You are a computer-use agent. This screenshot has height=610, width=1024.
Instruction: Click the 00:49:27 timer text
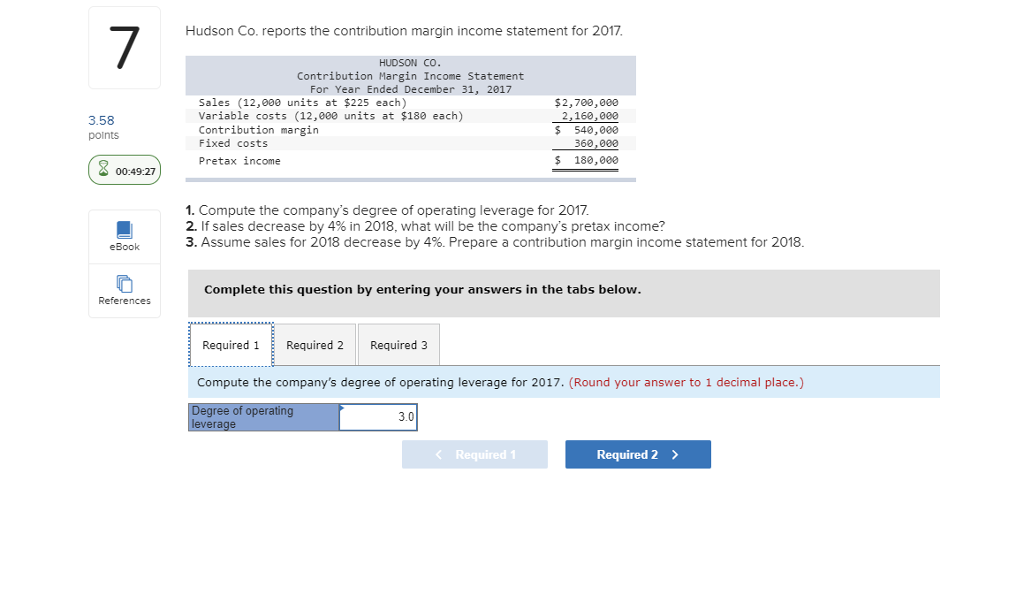pyautogui.click(x=135, y=171)
